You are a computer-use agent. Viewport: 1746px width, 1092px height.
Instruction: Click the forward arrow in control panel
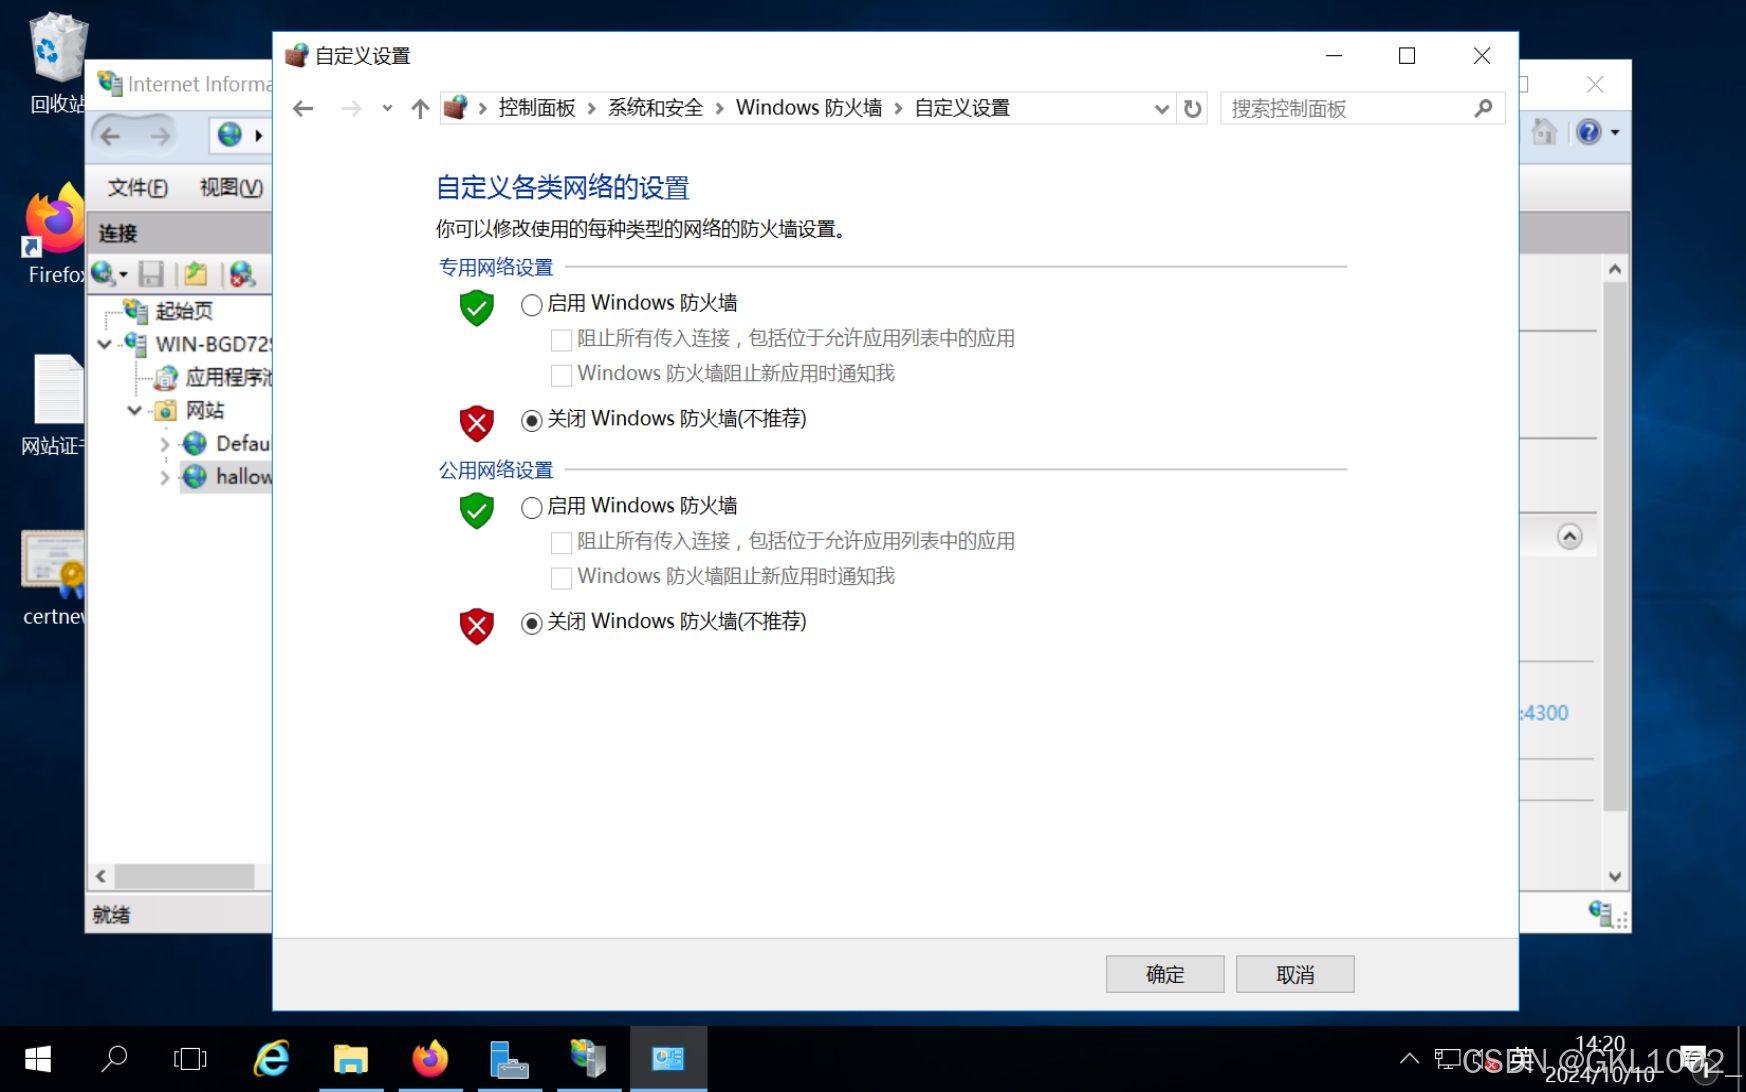(x=350, y=108)
